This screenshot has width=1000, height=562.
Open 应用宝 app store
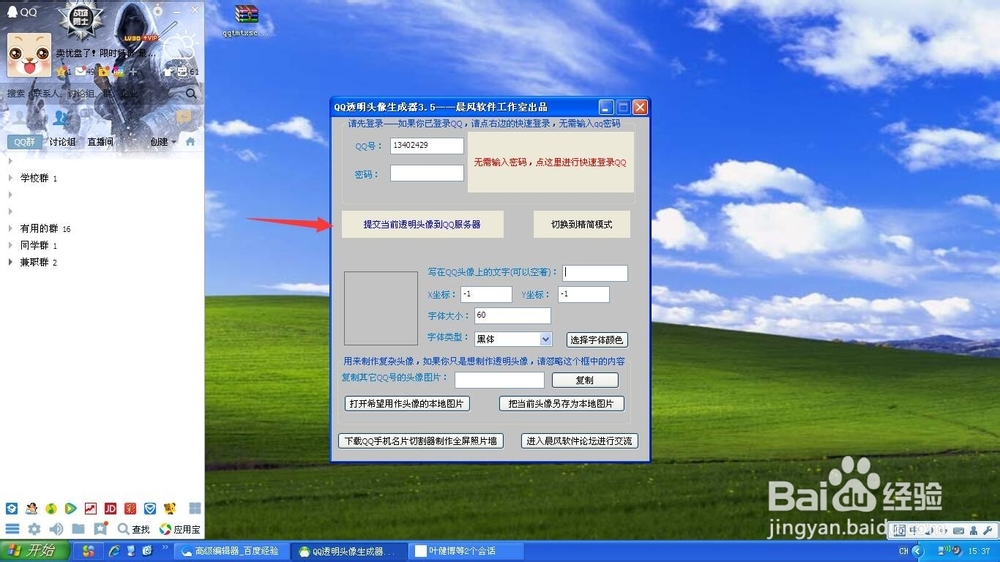click(180, 529)
